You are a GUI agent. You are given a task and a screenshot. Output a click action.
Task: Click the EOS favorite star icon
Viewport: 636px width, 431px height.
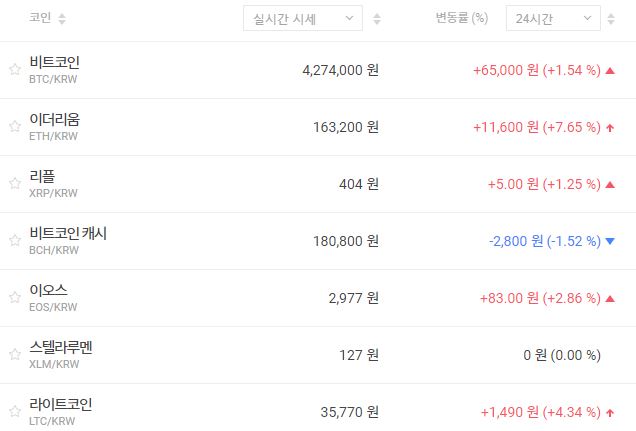point(14,298)
